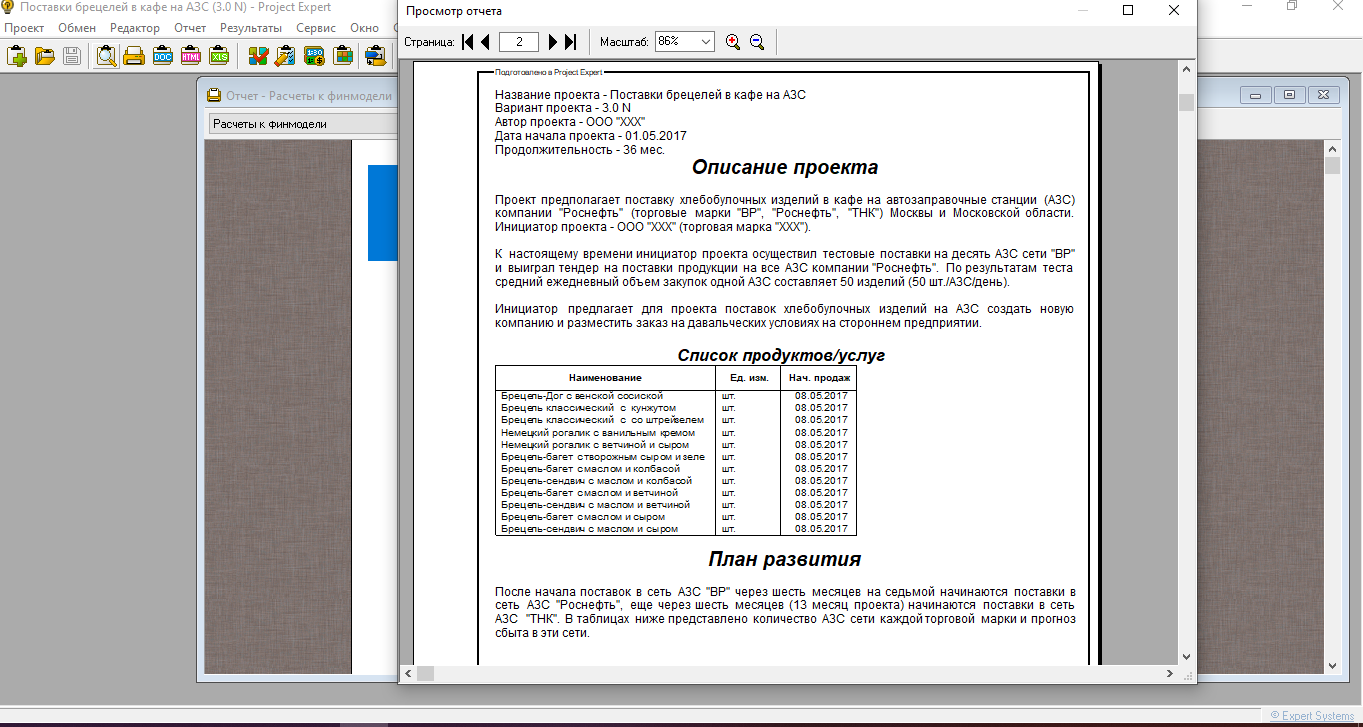Screen dimensions: 1363x727
Task: Open the Проект menu
Action: point(25,28)
